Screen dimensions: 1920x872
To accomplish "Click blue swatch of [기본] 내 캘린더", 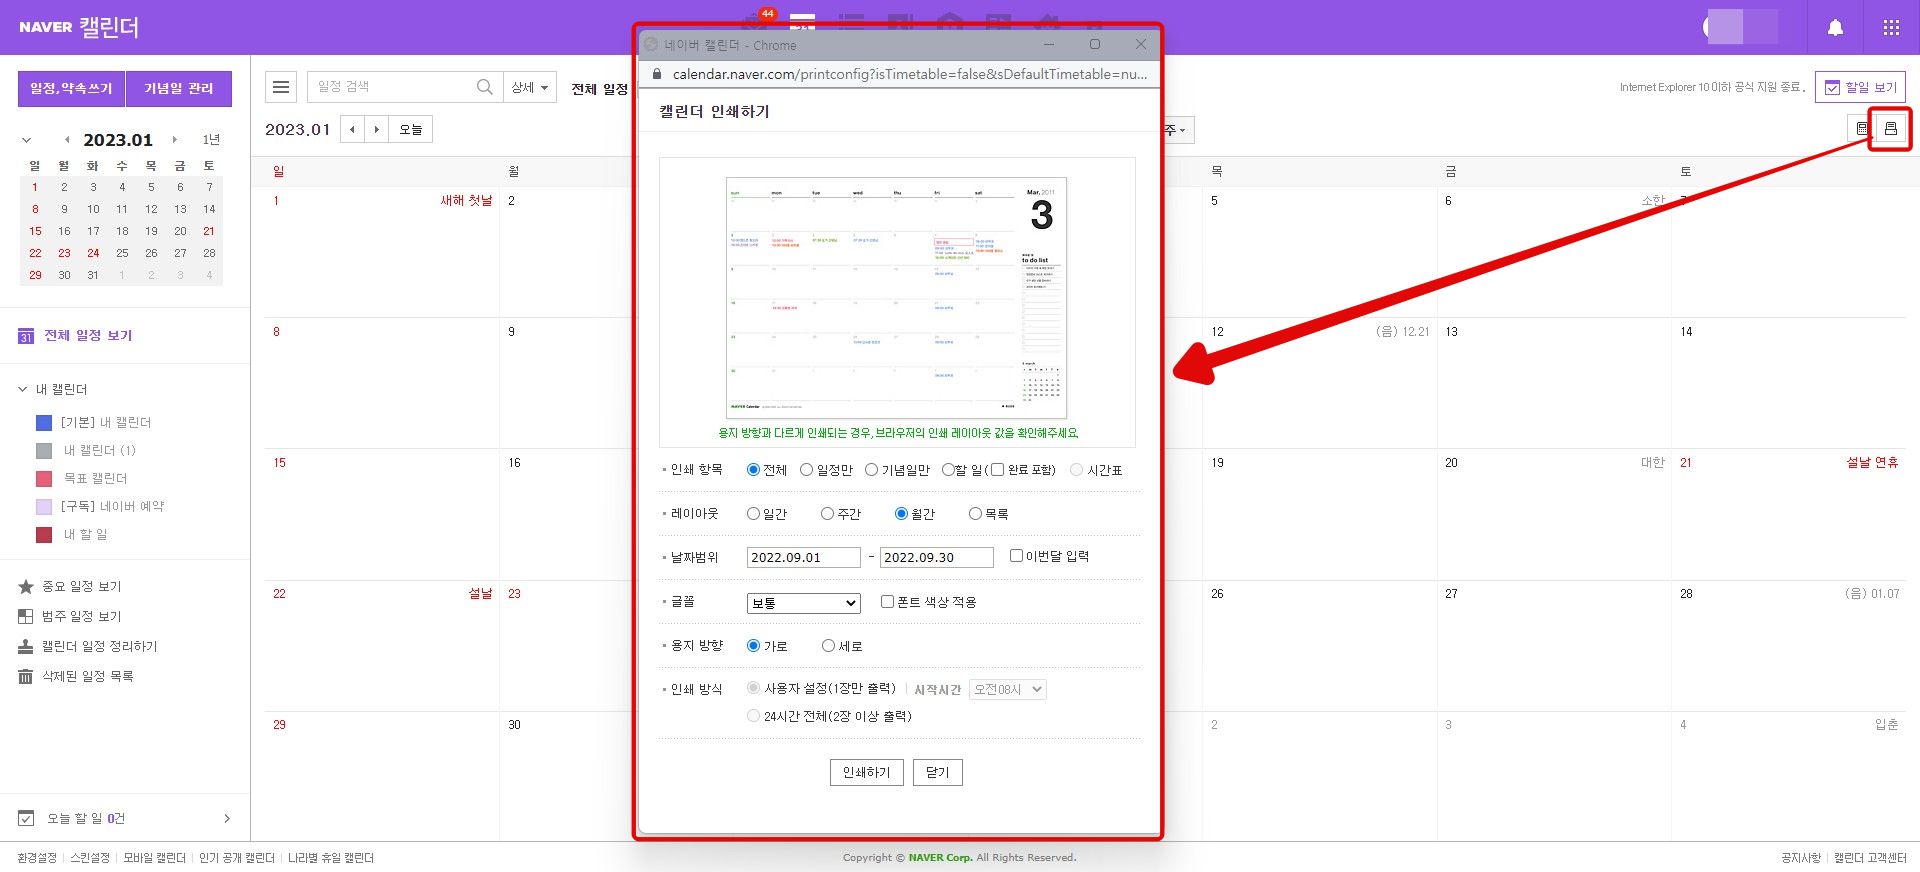I will [x=44, y=423].
